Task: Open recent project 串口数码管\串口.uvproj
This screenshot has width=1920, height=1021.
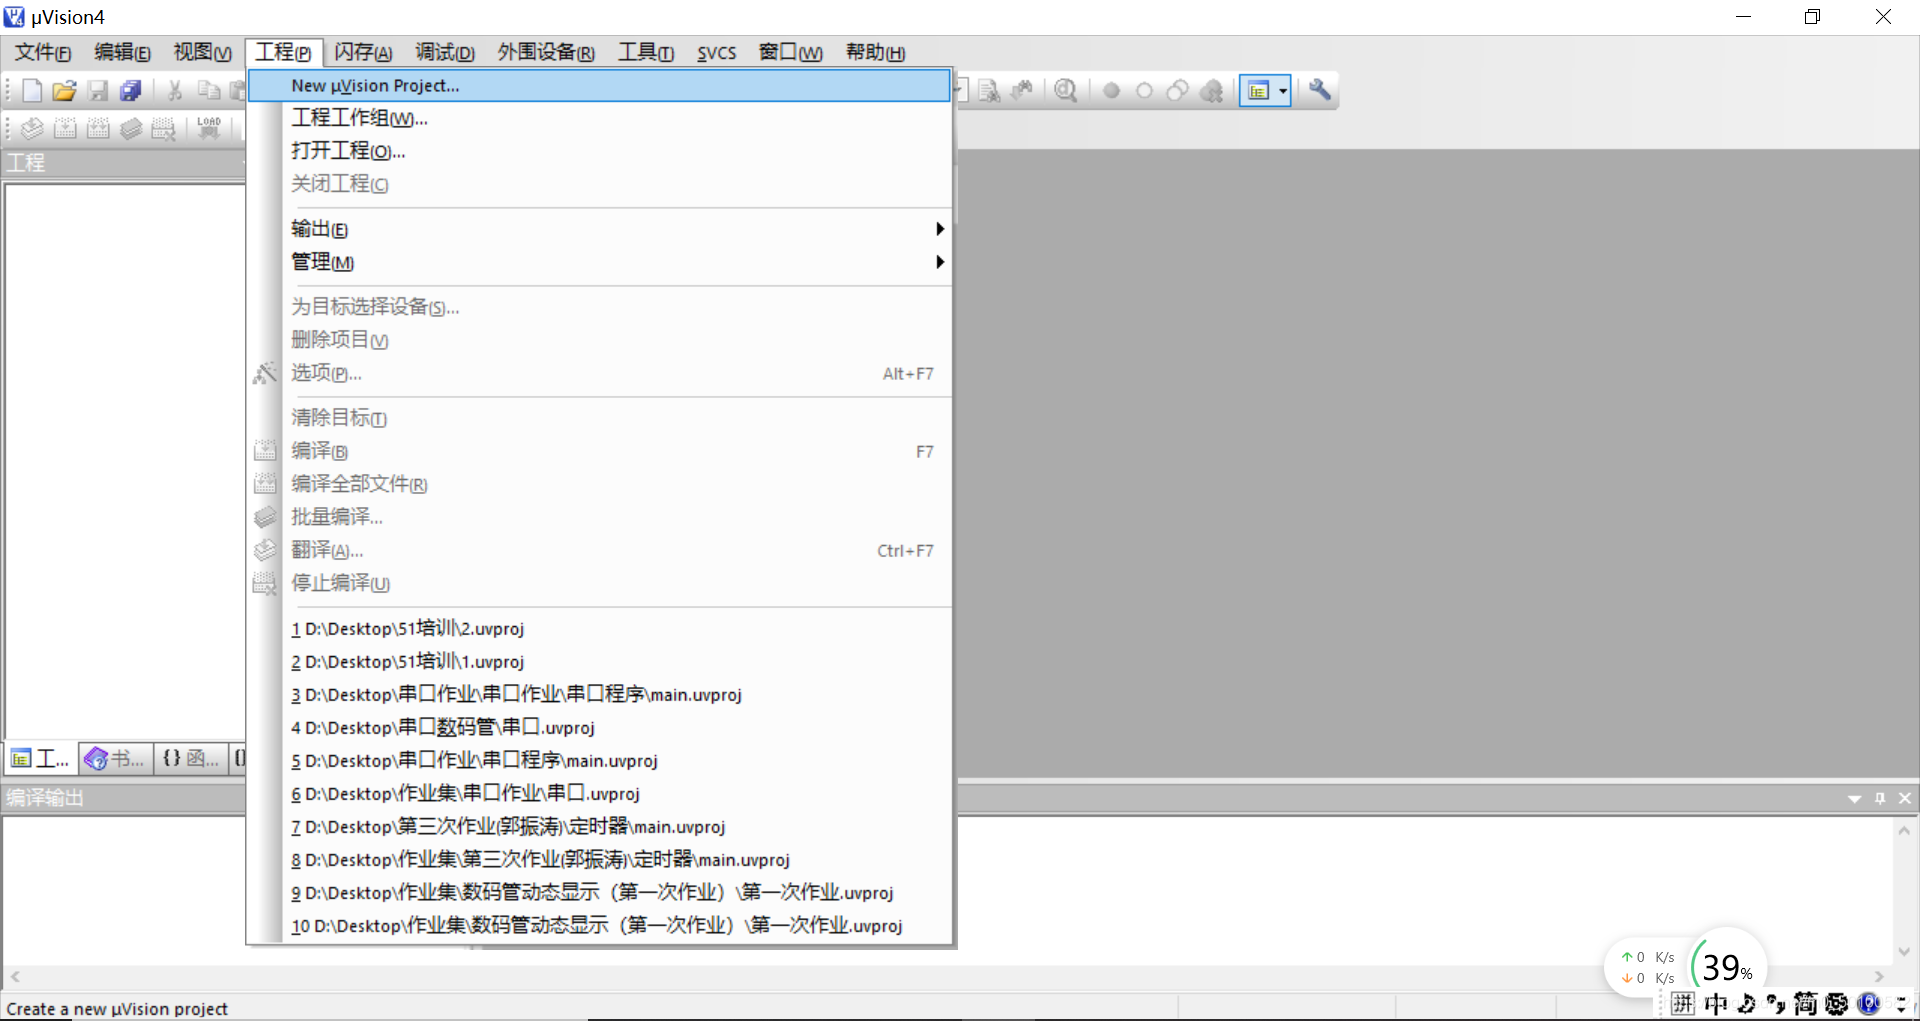Action: click(x=599, y=728)
